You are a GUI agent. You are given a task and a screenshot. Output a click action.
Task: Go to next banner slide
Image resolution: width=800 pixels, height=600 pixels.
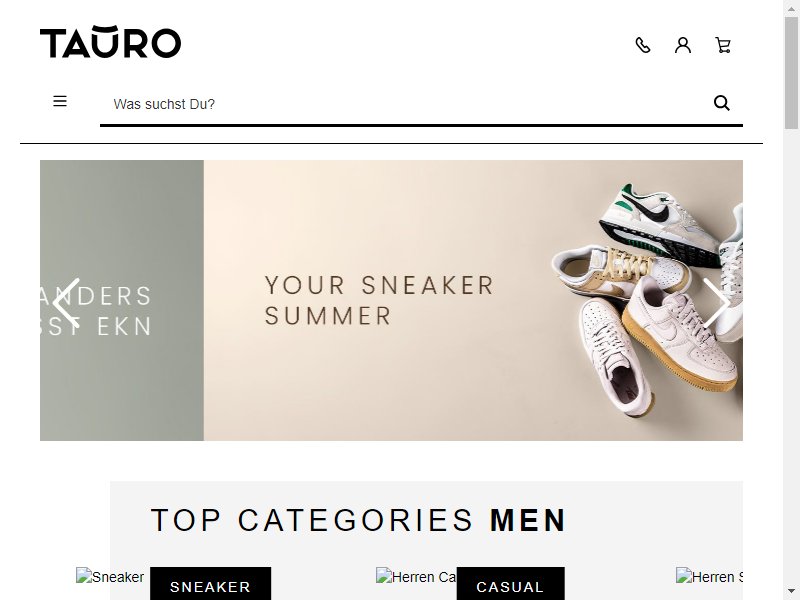716,303
